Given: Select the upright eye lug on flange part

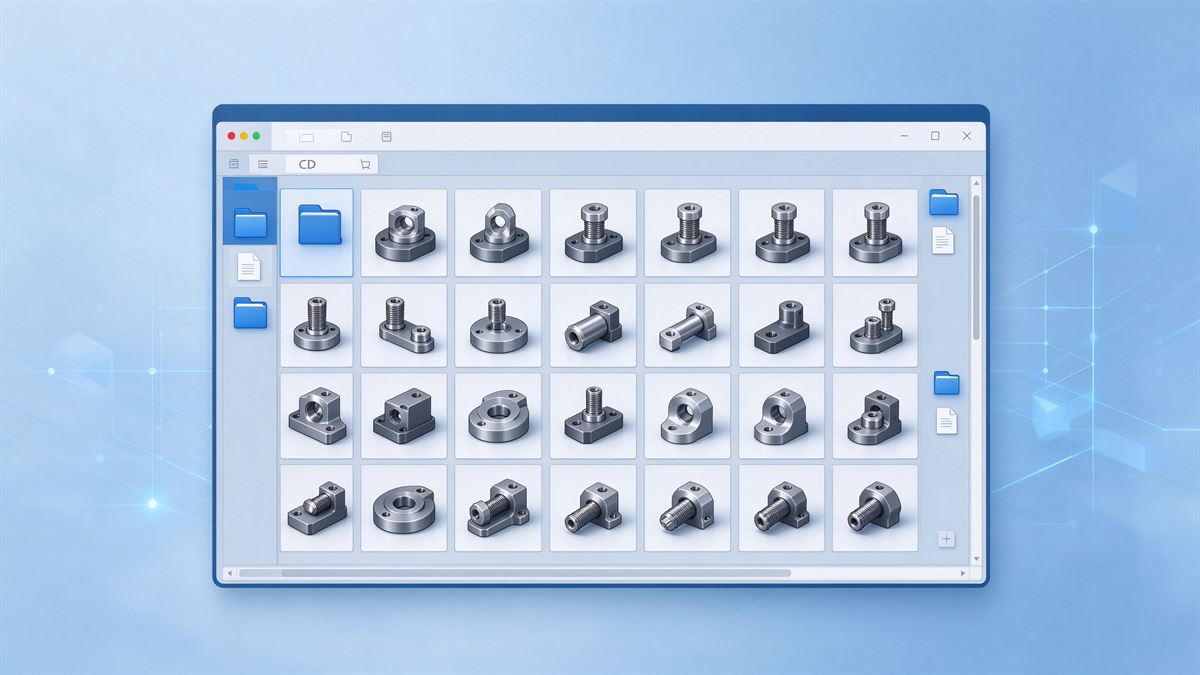Looking at the screenshot, I should point(498,232).
